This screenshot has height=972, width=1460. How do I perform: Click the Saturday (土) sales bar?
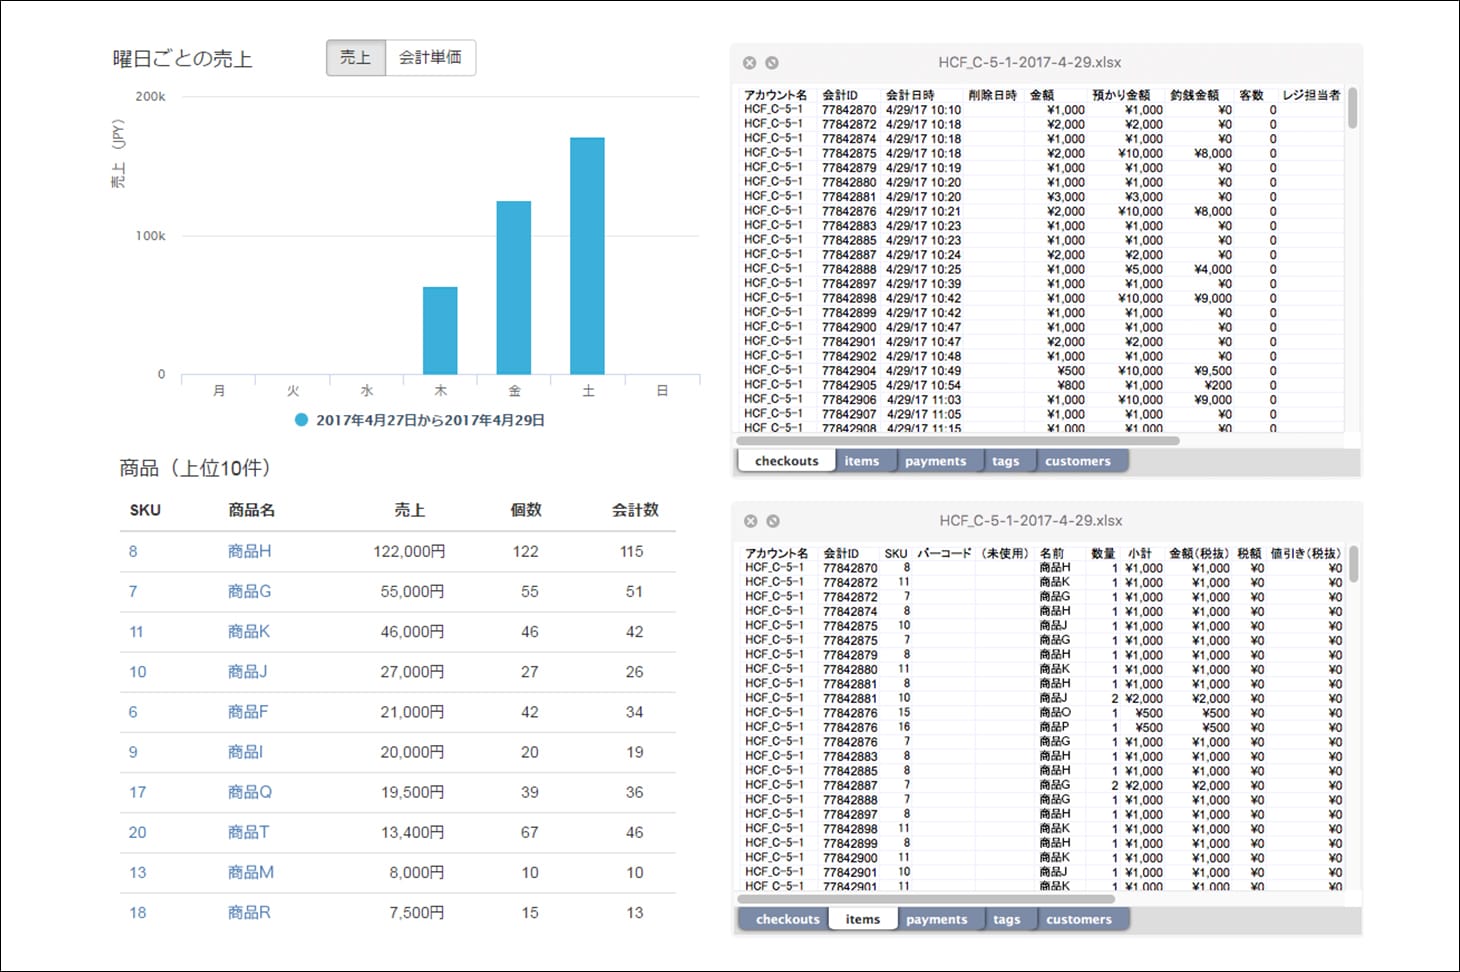(588, 256)
